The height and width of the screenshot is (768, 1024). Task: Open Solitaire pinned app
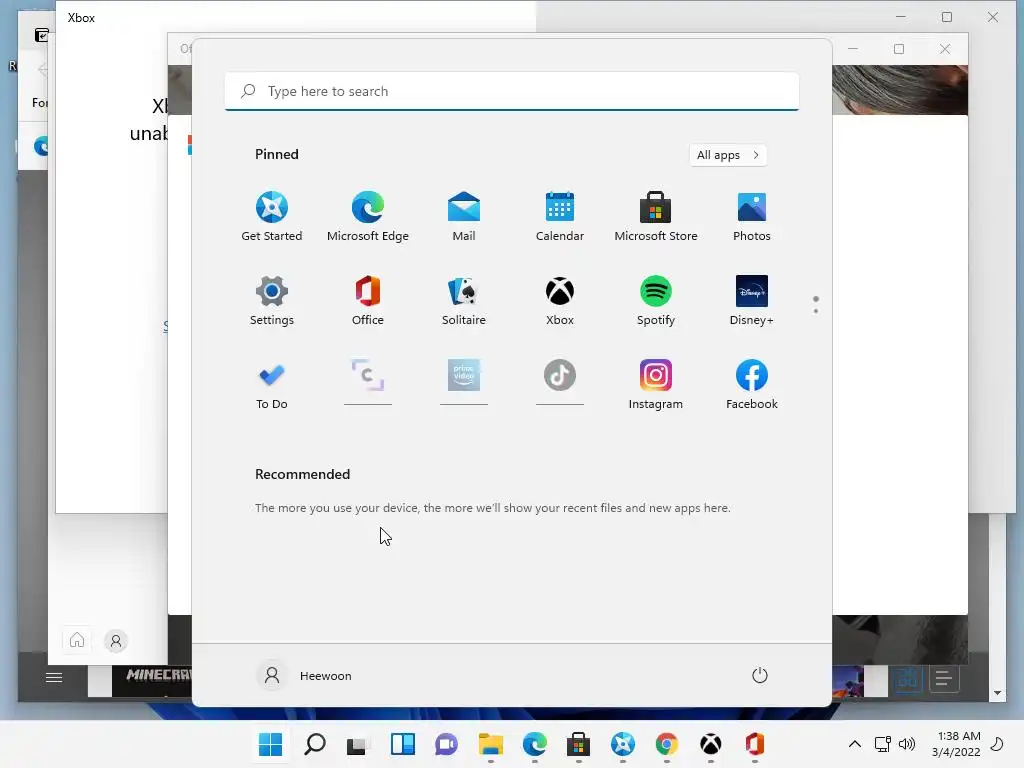pyautogui.click(x=464, y=300)
